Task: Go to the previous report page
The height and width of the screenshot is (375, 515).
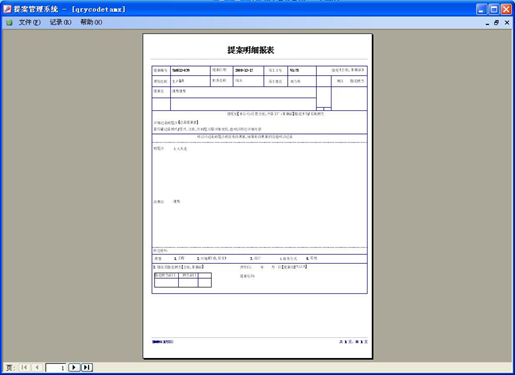Action: tap(37, 367)
